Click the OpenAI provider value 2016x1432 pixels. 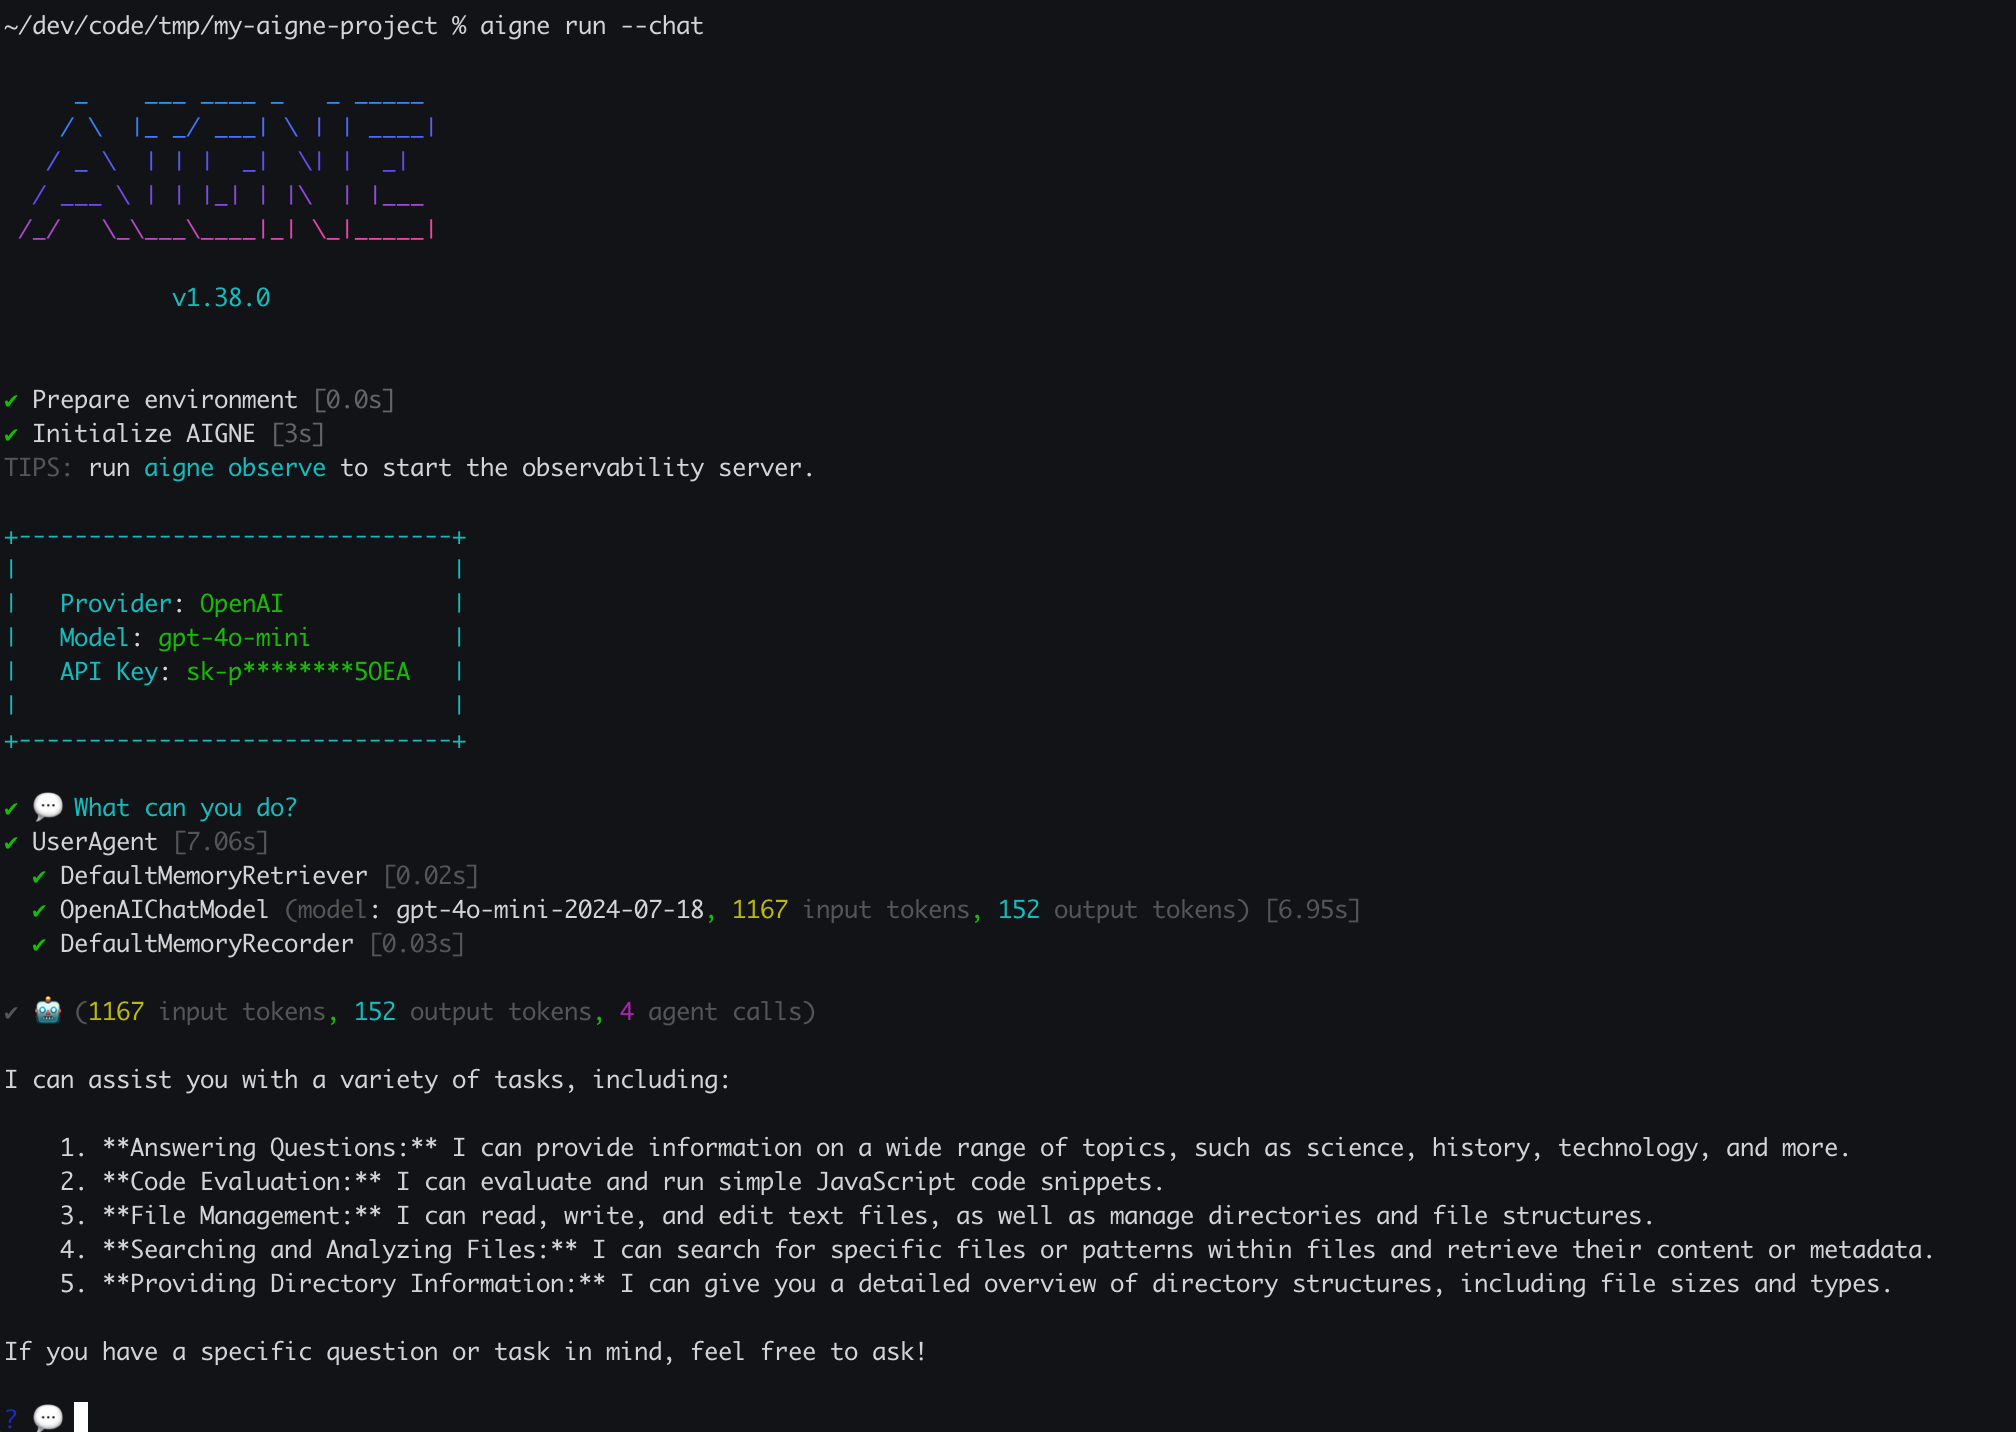(241, 604)
